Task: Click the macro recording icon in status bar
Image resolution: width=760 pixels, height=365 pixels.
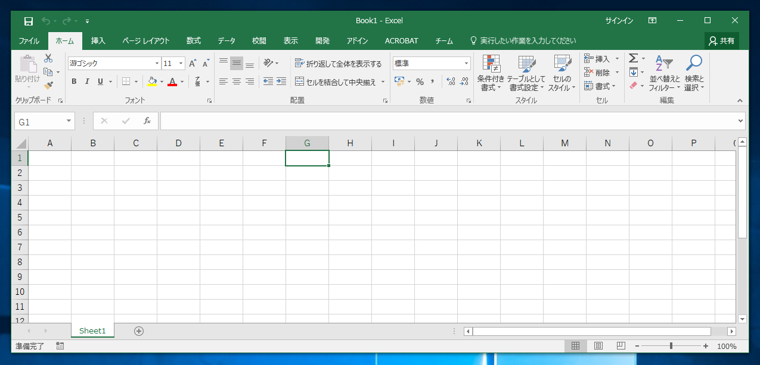Action: click(x=60, y=346)
